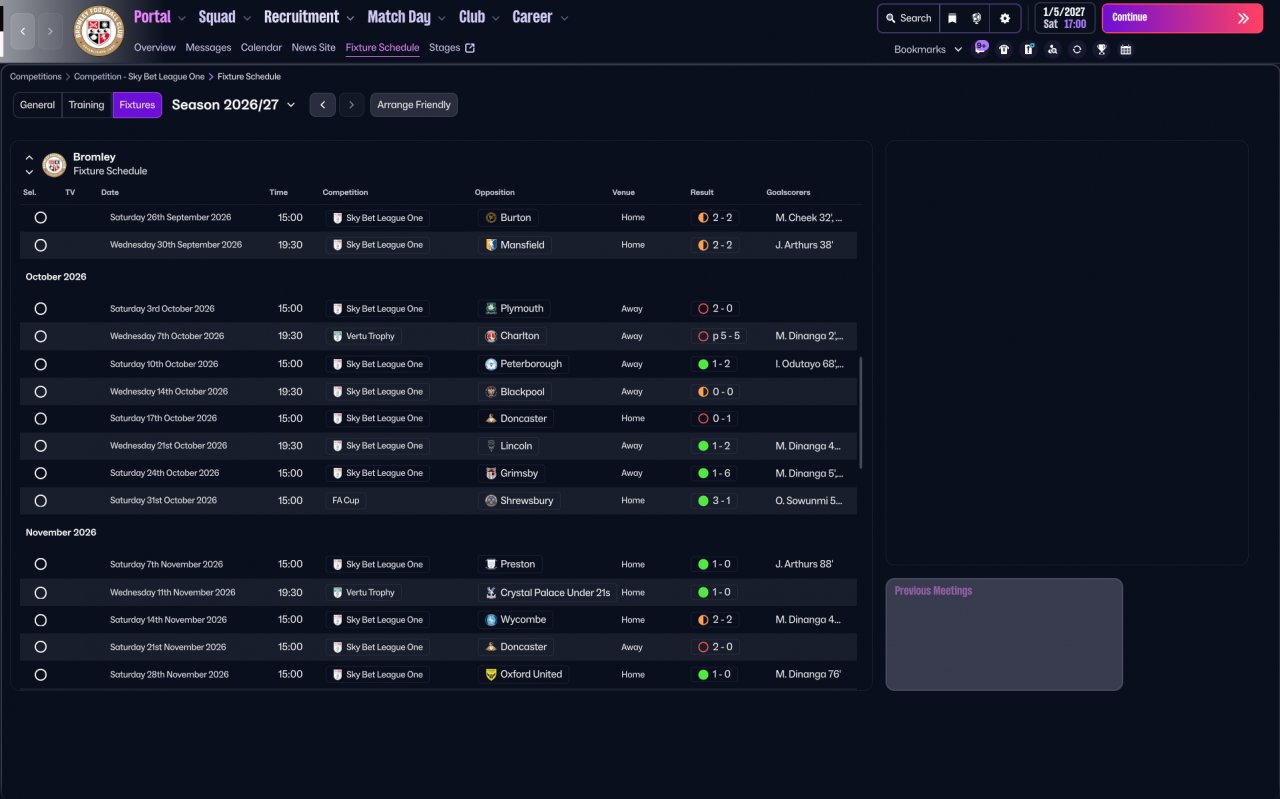1280x799 pixels.
Task: Click the bookmark icon next to Search
Action: (x=953, y=18)
